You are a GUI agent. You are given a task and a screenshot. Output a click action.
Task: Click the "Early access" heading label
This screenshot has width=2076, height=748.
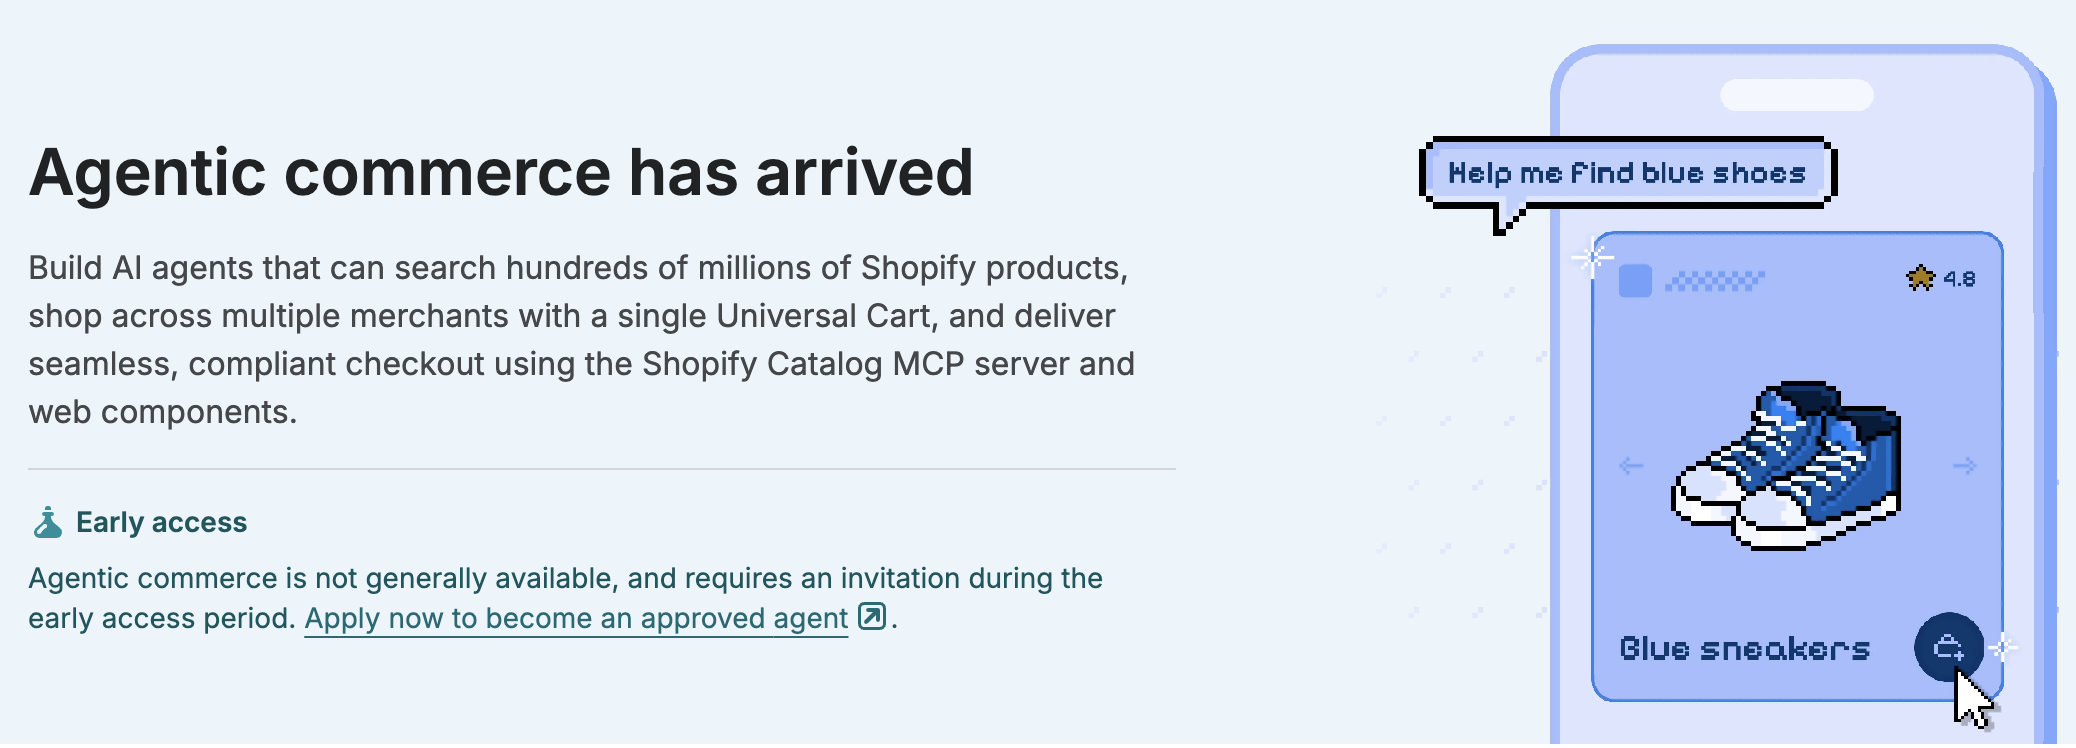coord(161,522)
